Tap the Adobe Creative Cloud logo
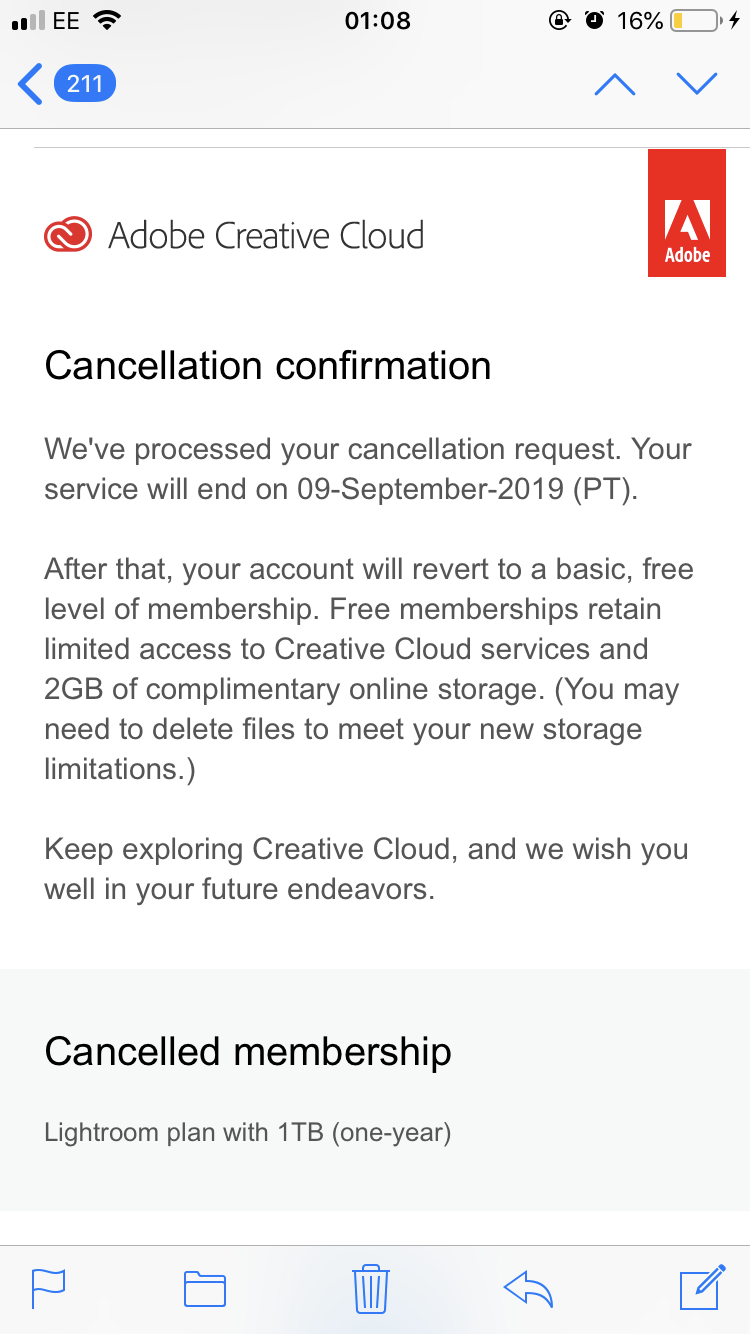This screenshot has width=750, height=1334. [x=67, y=235]
